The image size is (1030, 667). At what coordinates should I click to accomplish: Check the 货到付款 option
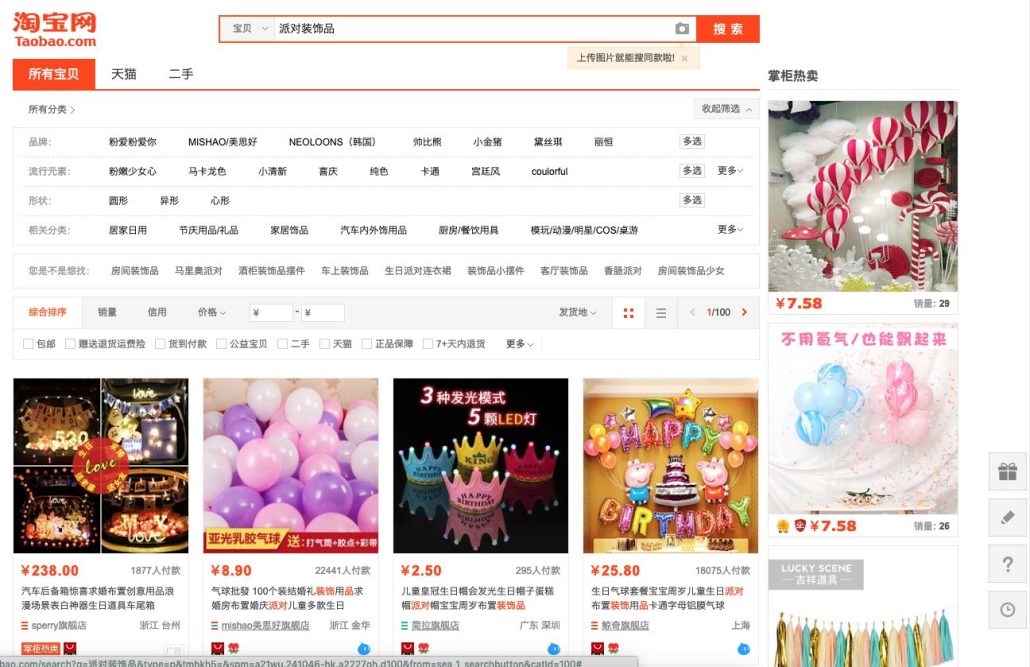(x=160, y=344)
